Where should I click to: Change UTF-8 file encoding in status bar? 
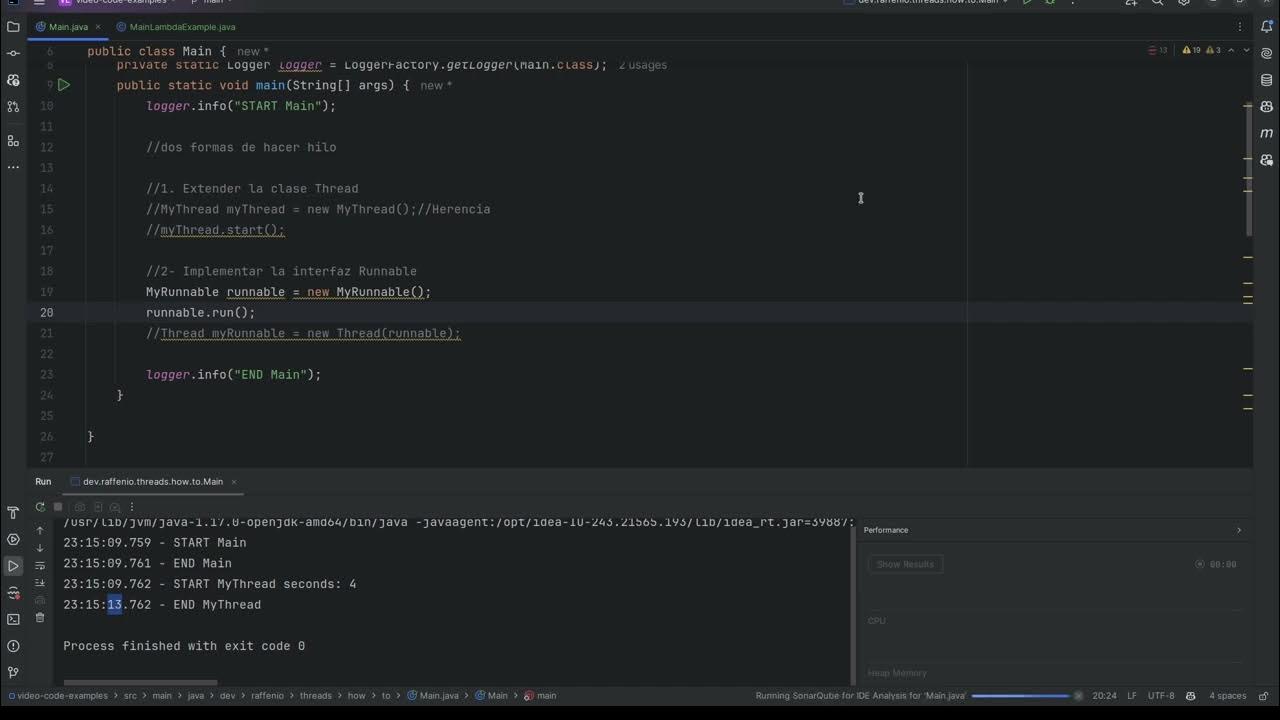click(1161, 695)
